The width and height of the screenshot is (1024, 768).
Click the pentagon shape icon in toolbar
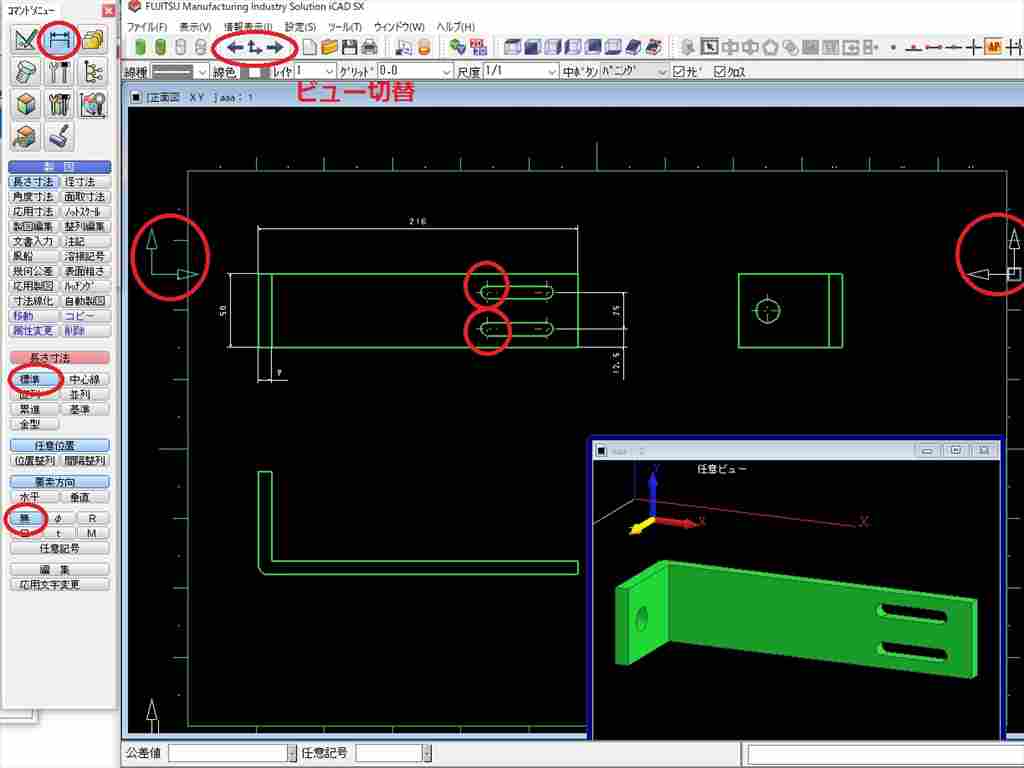click(770, 47)
